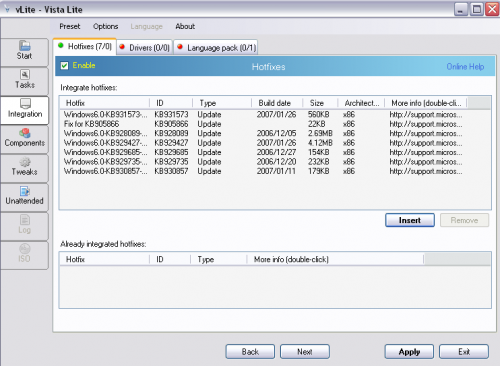Select the Integration sidebar section
500x366 pixels.
(x=24, y=110)
